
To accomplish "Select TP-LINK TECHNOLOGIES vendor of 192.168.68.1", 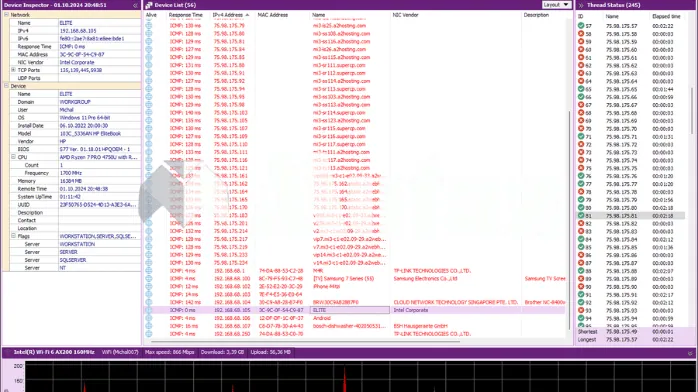I will [432, 271].
